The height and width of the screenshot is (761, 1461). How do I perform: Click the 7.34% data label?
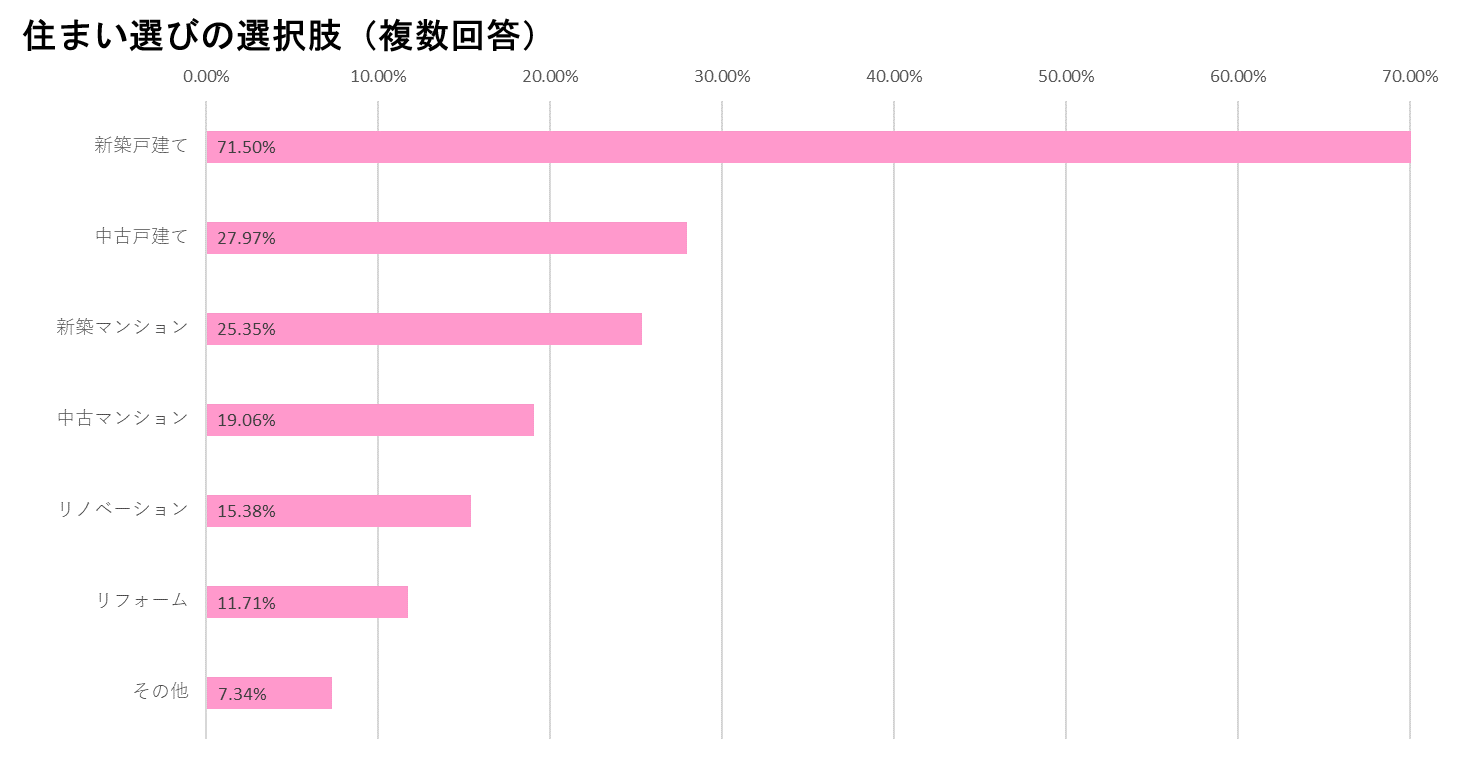pyautogui.click(x=243, y=694)
